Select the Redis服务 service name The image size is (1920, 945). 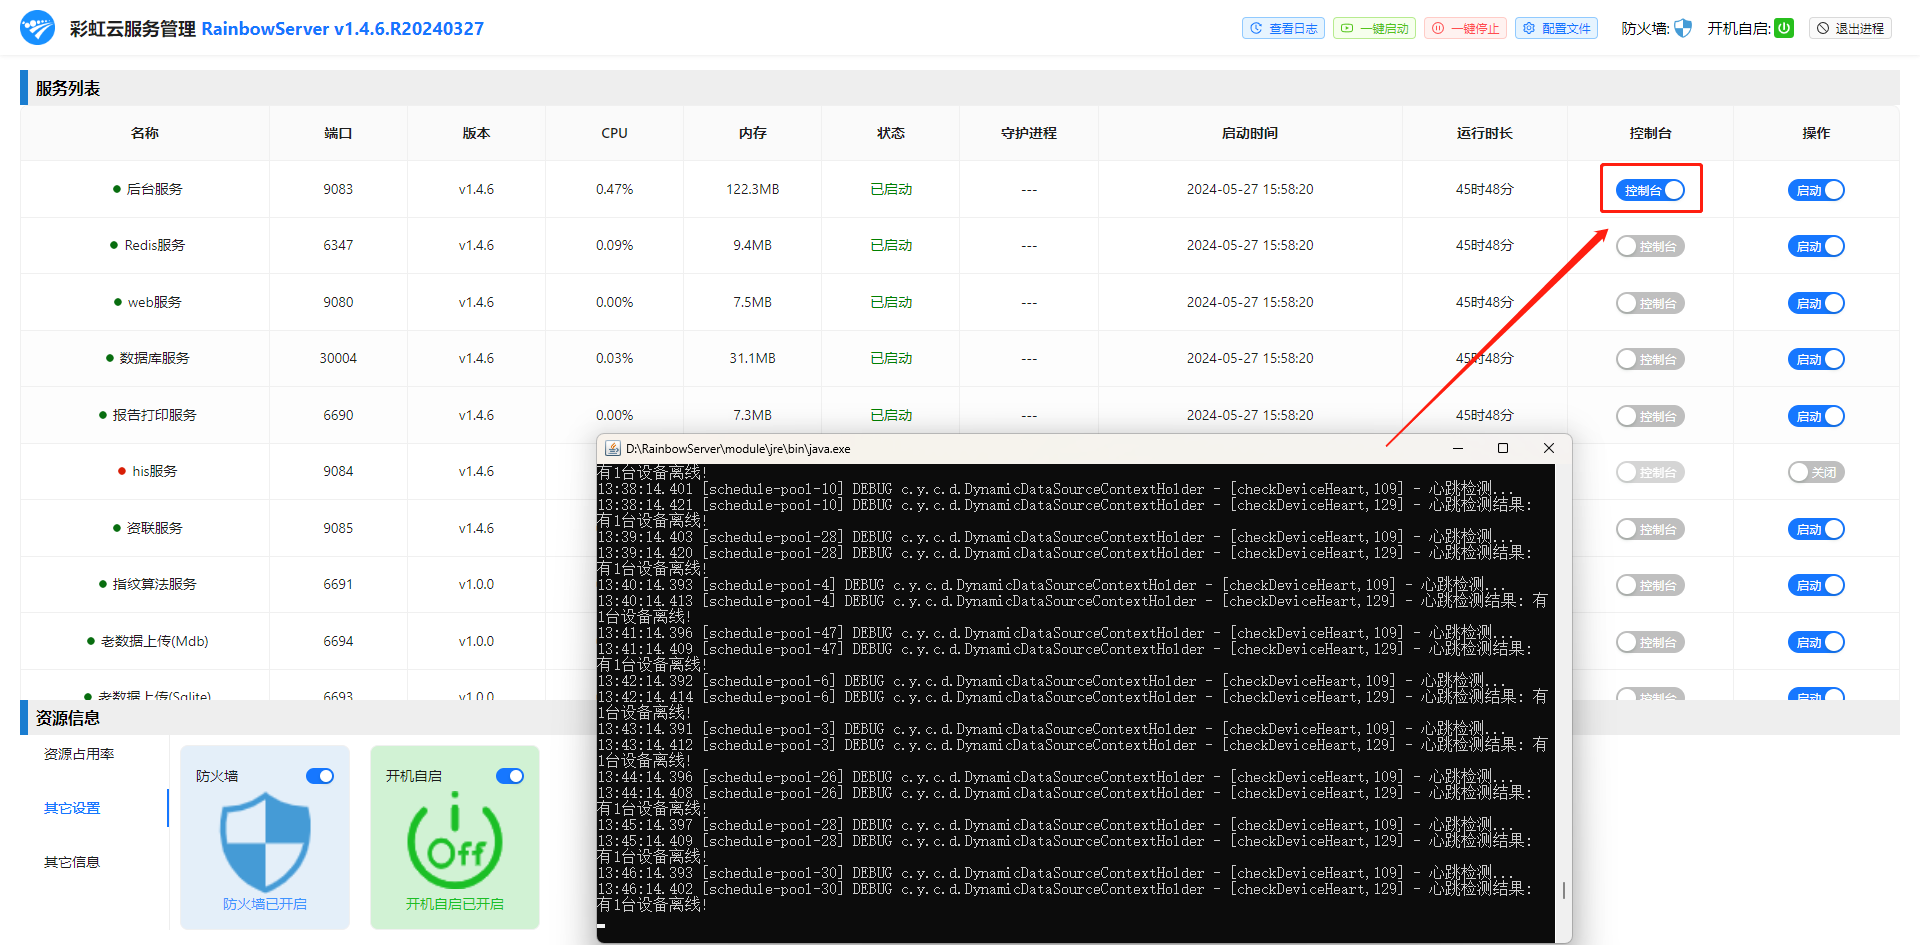155,245
